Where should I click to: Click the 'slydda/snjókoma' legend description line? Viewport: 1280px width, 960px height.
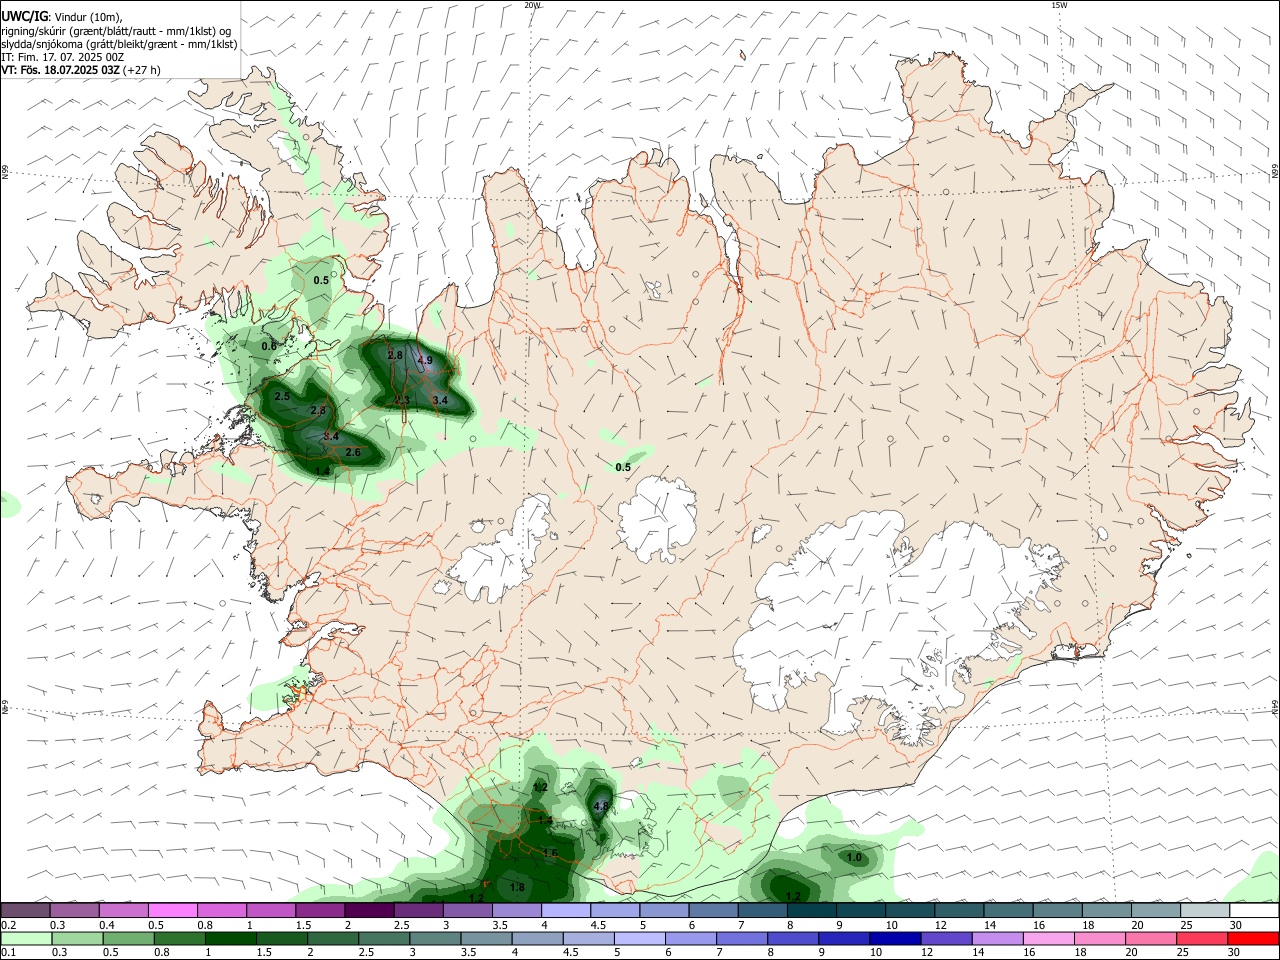coord(119,44)
